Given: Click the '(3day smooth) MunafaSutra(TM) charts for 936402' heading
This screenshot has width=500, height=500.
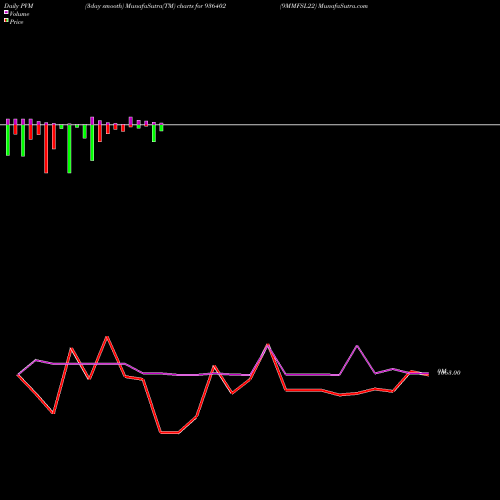Looking at the screenshot, I should [155, 6].
